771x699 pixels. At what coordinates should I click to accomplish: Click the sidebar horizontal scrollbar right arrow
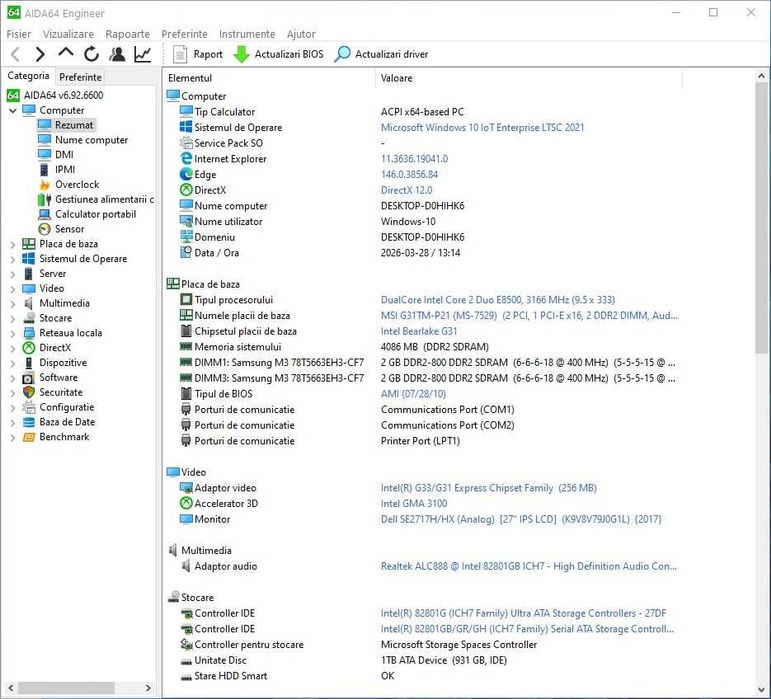(x=148, y=688)
